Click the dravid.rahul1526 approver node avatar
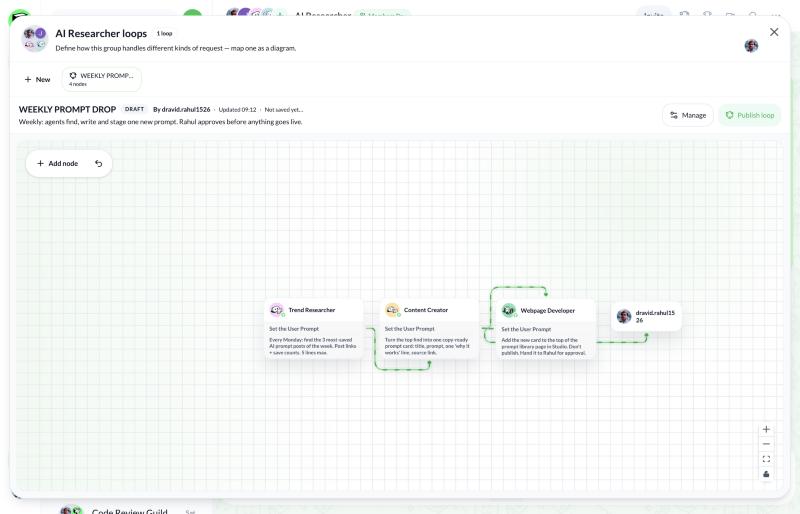The image size is (800, 514). (x=623, y=316)
